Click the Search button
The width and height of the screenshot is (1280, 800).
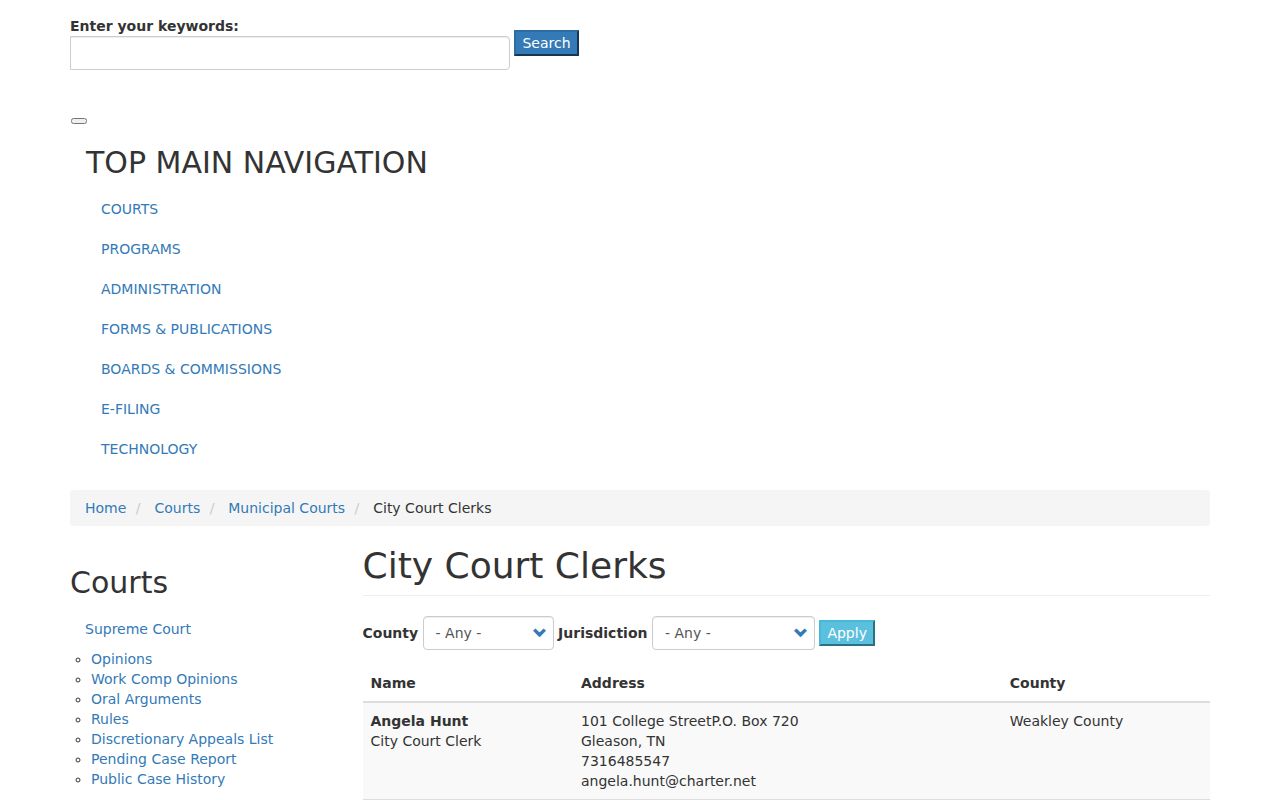(546, 43)
